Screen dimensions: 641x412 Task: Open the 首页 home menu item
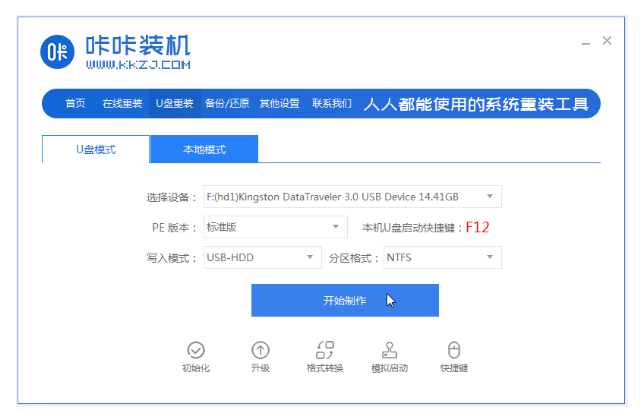tap(75, 103)
